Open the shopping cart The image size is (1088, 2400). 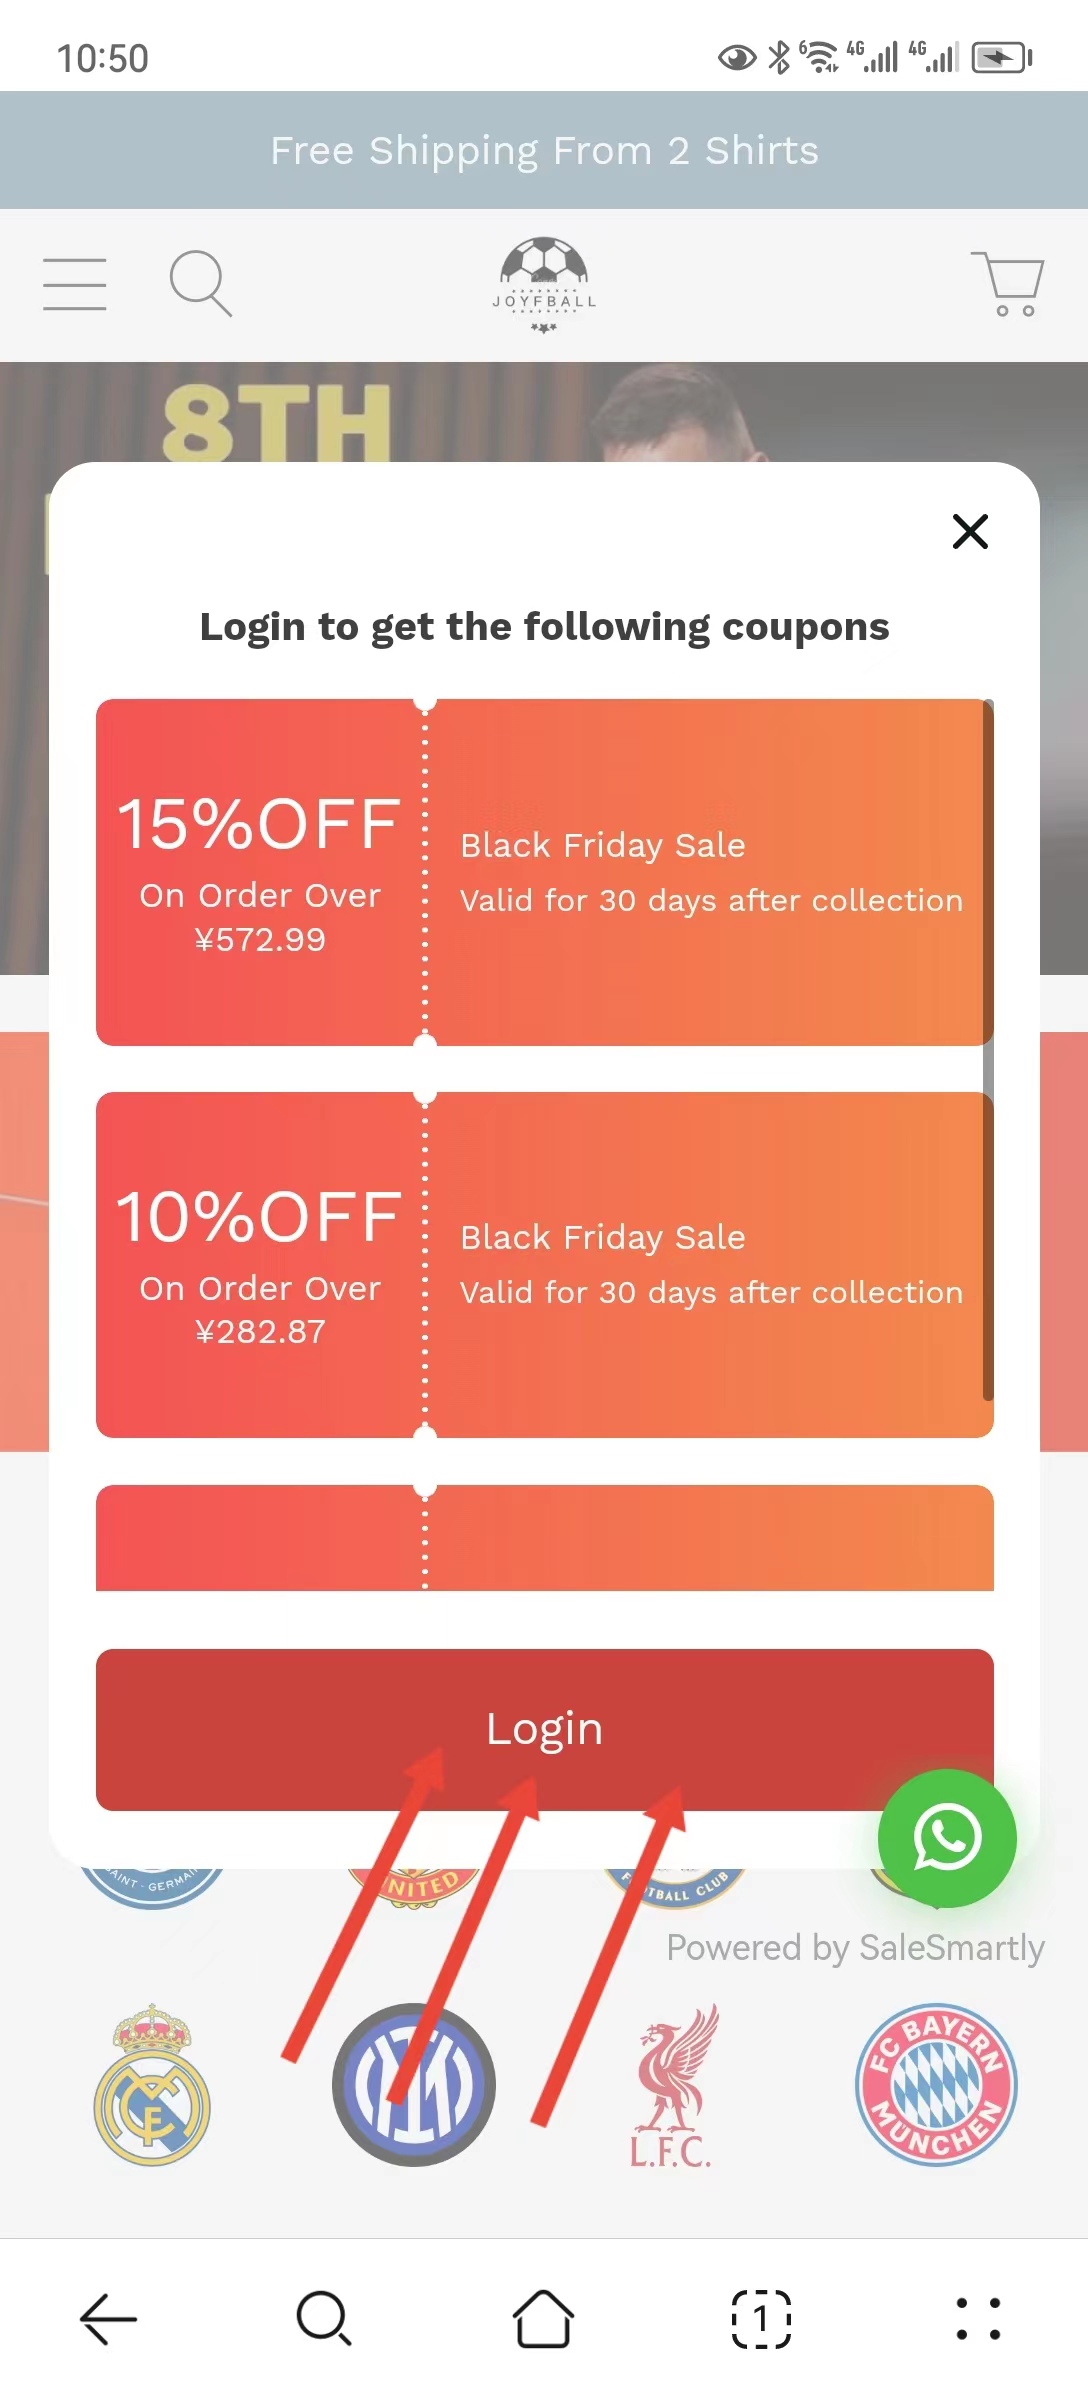[x=1007, y=285]
